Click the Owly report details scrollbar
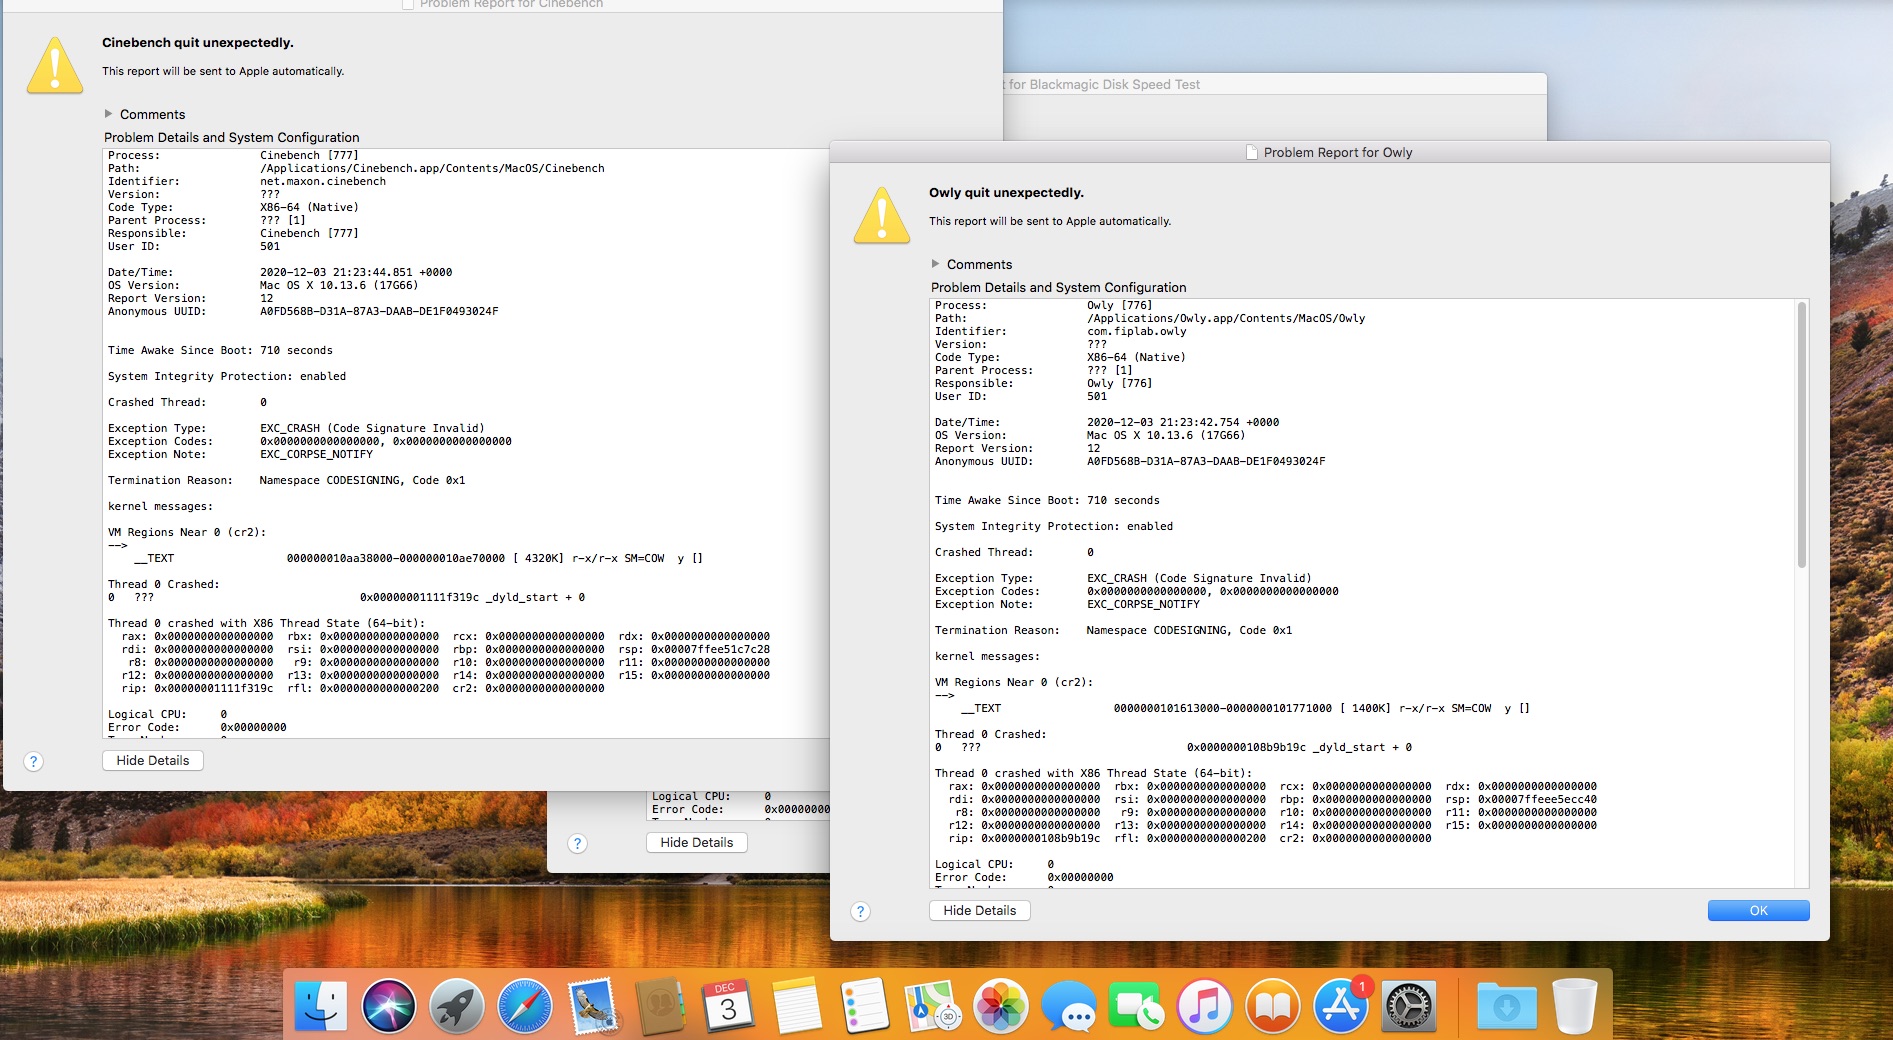The height and width of the screenshot is (1040, 1893). [1801, 435]
